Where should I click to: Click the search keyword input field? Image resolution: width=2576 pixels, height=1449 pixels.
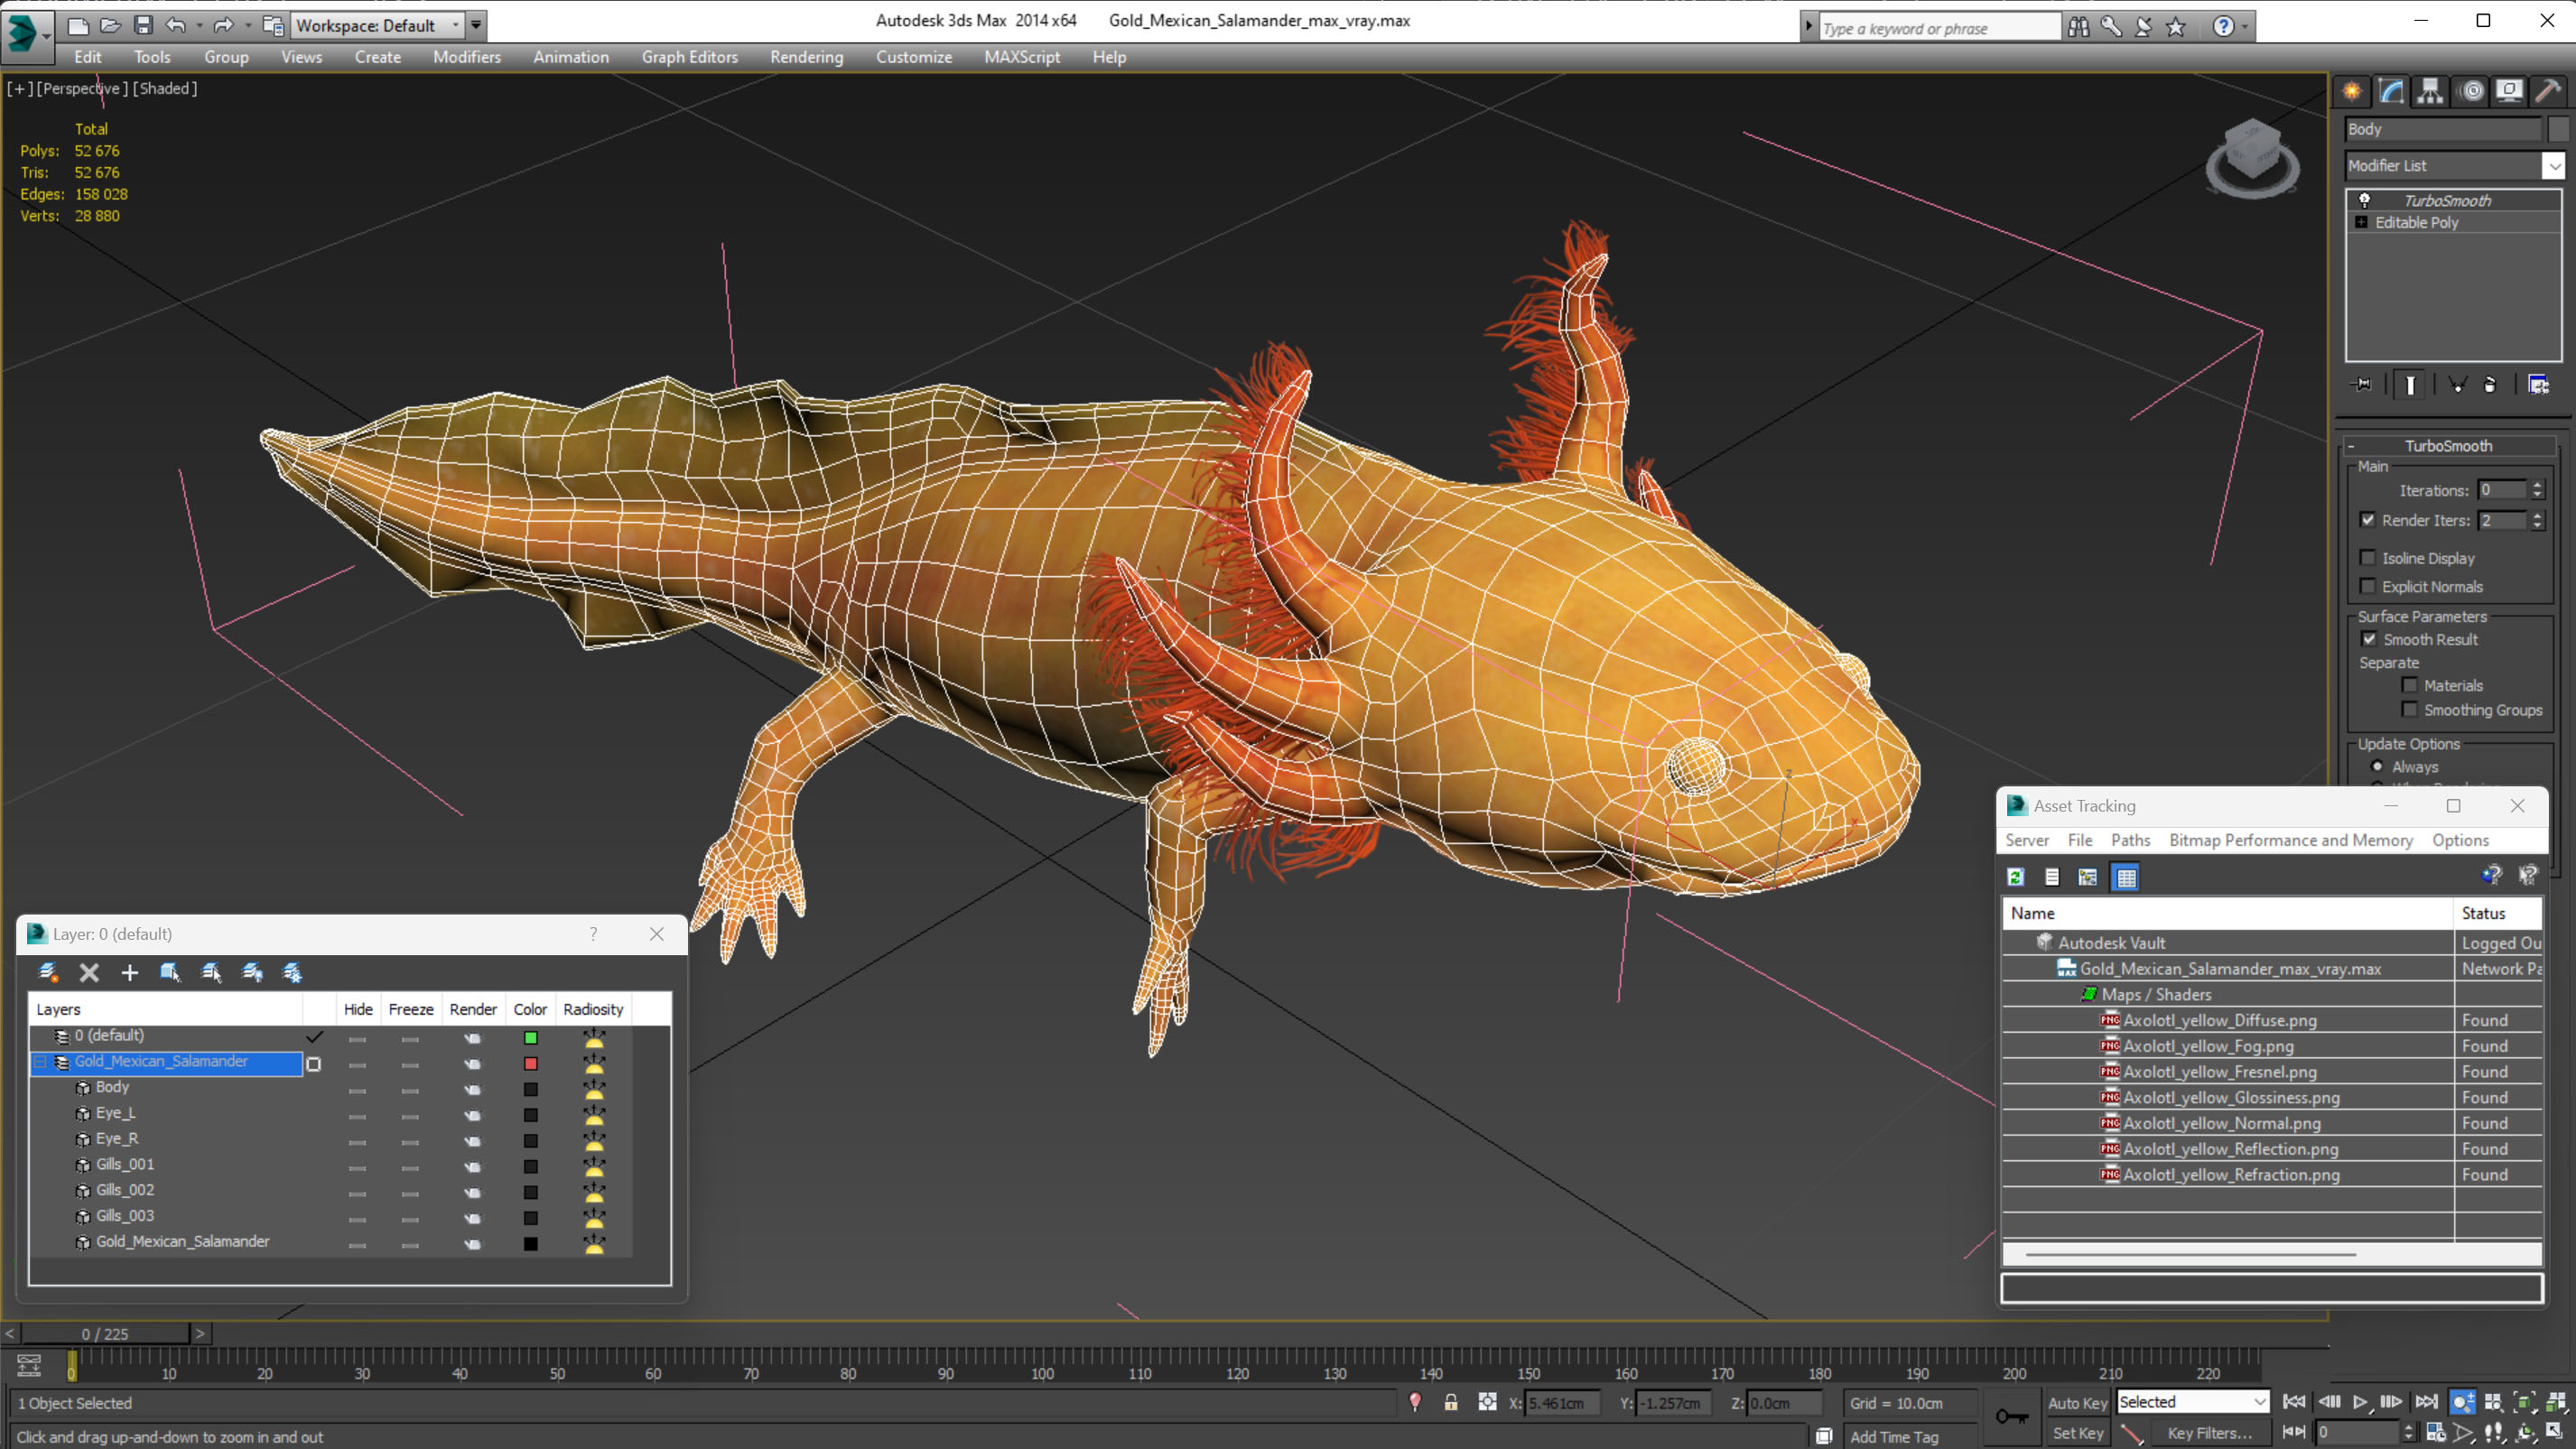(1939, 28)
